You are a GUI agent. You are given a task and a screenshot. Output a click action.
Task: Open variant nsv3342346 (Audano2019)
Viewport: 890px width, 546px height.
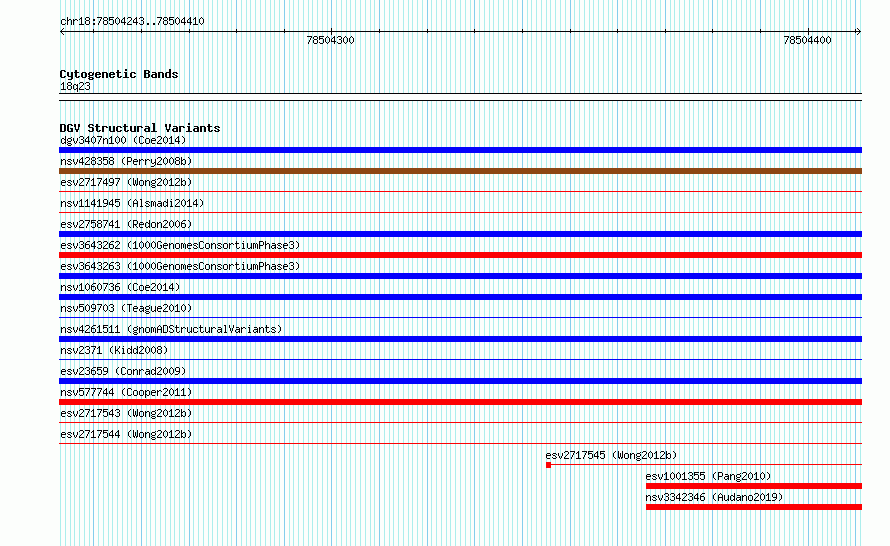(x=714, y=497)
